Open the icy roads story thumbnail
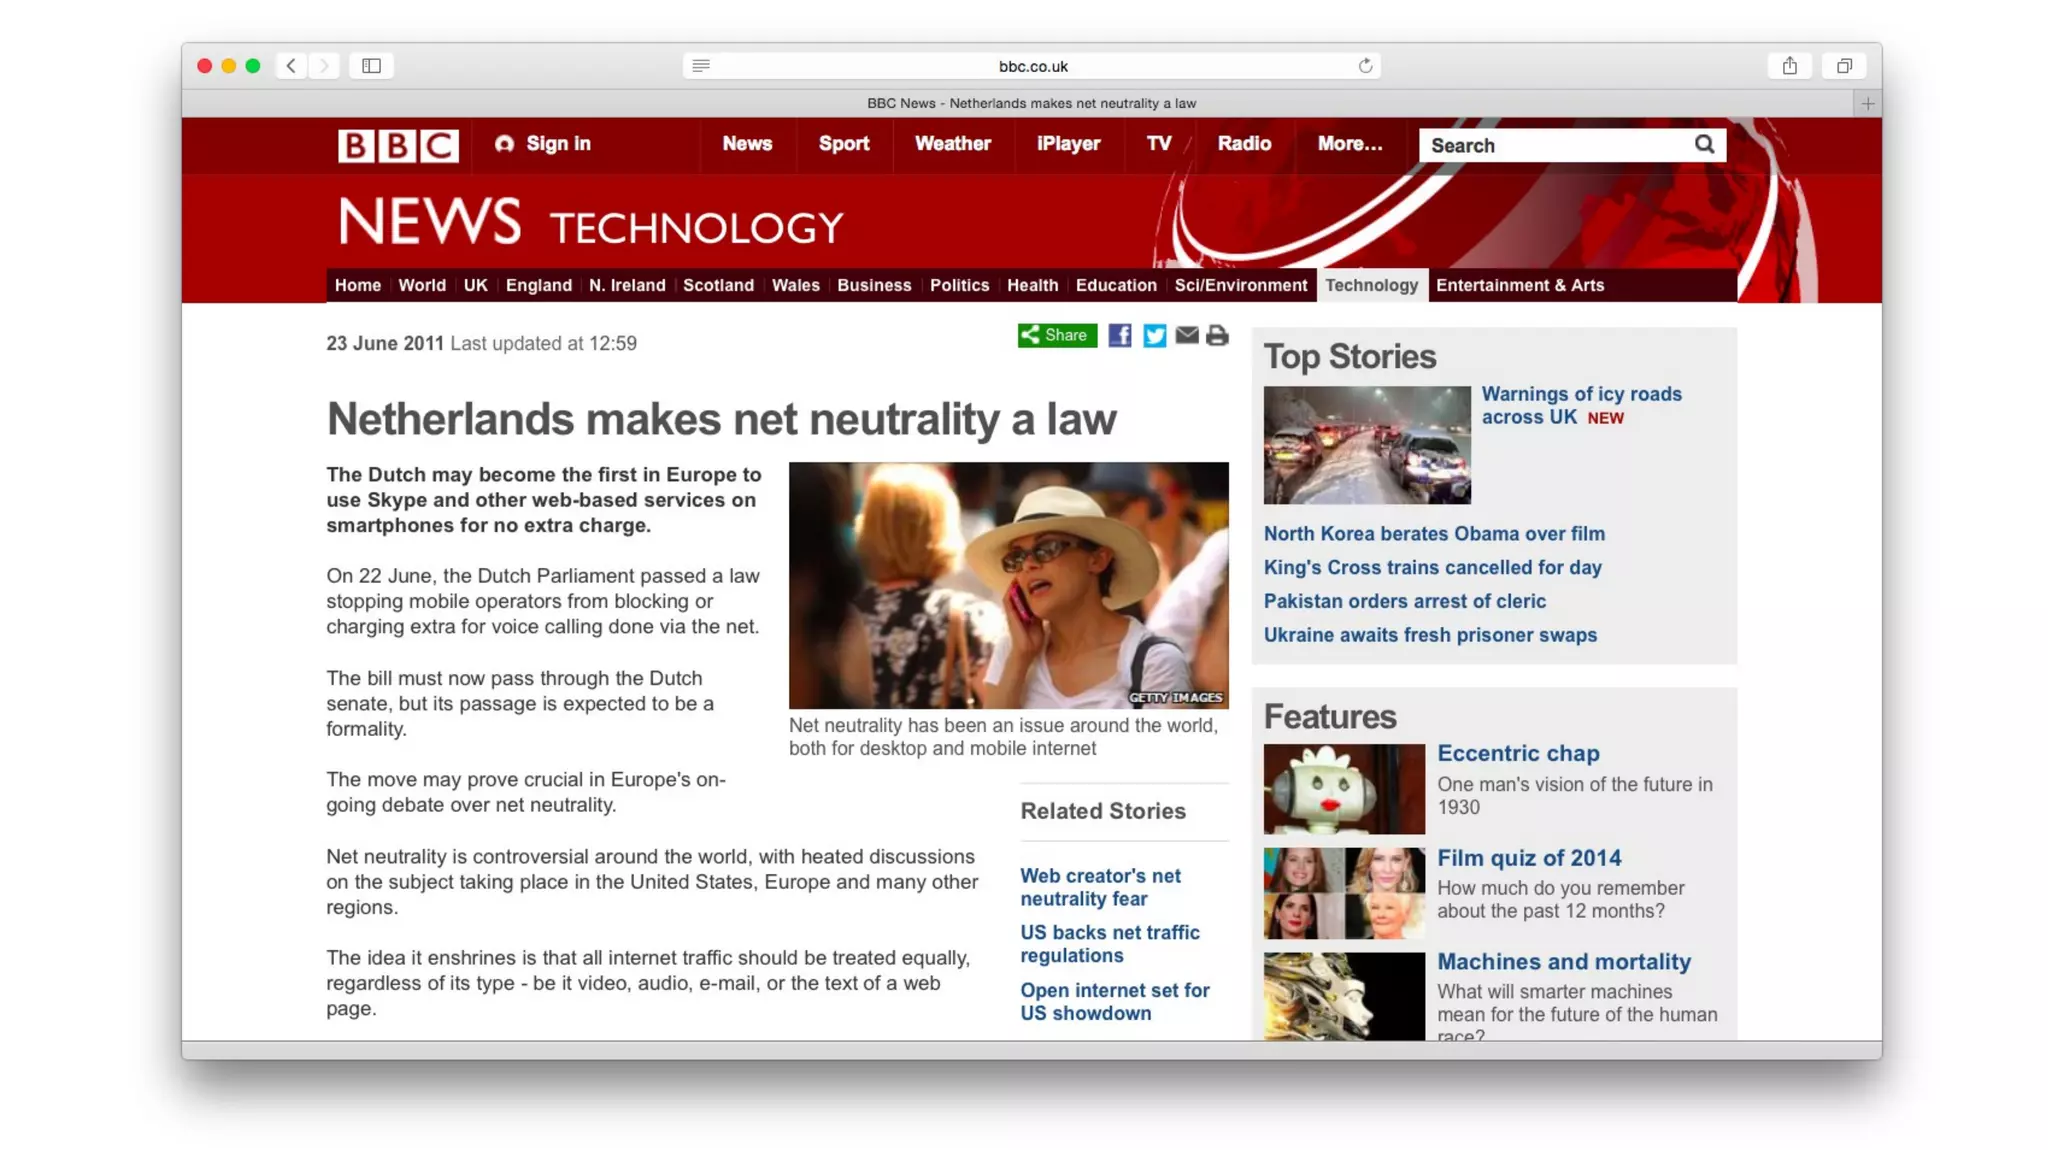Screen dimensions: 2048x1150 pos(1366,445)
